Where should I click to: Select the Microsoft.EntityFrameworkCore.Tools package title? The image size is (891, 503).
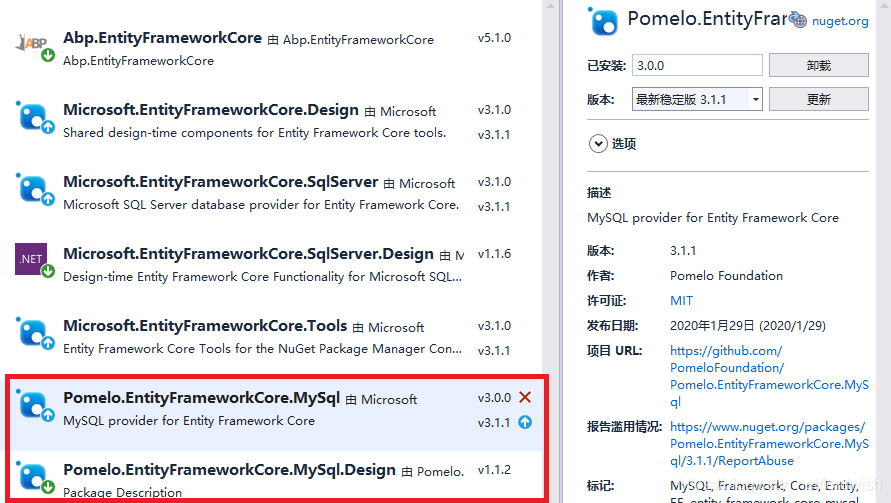[205, 326]
